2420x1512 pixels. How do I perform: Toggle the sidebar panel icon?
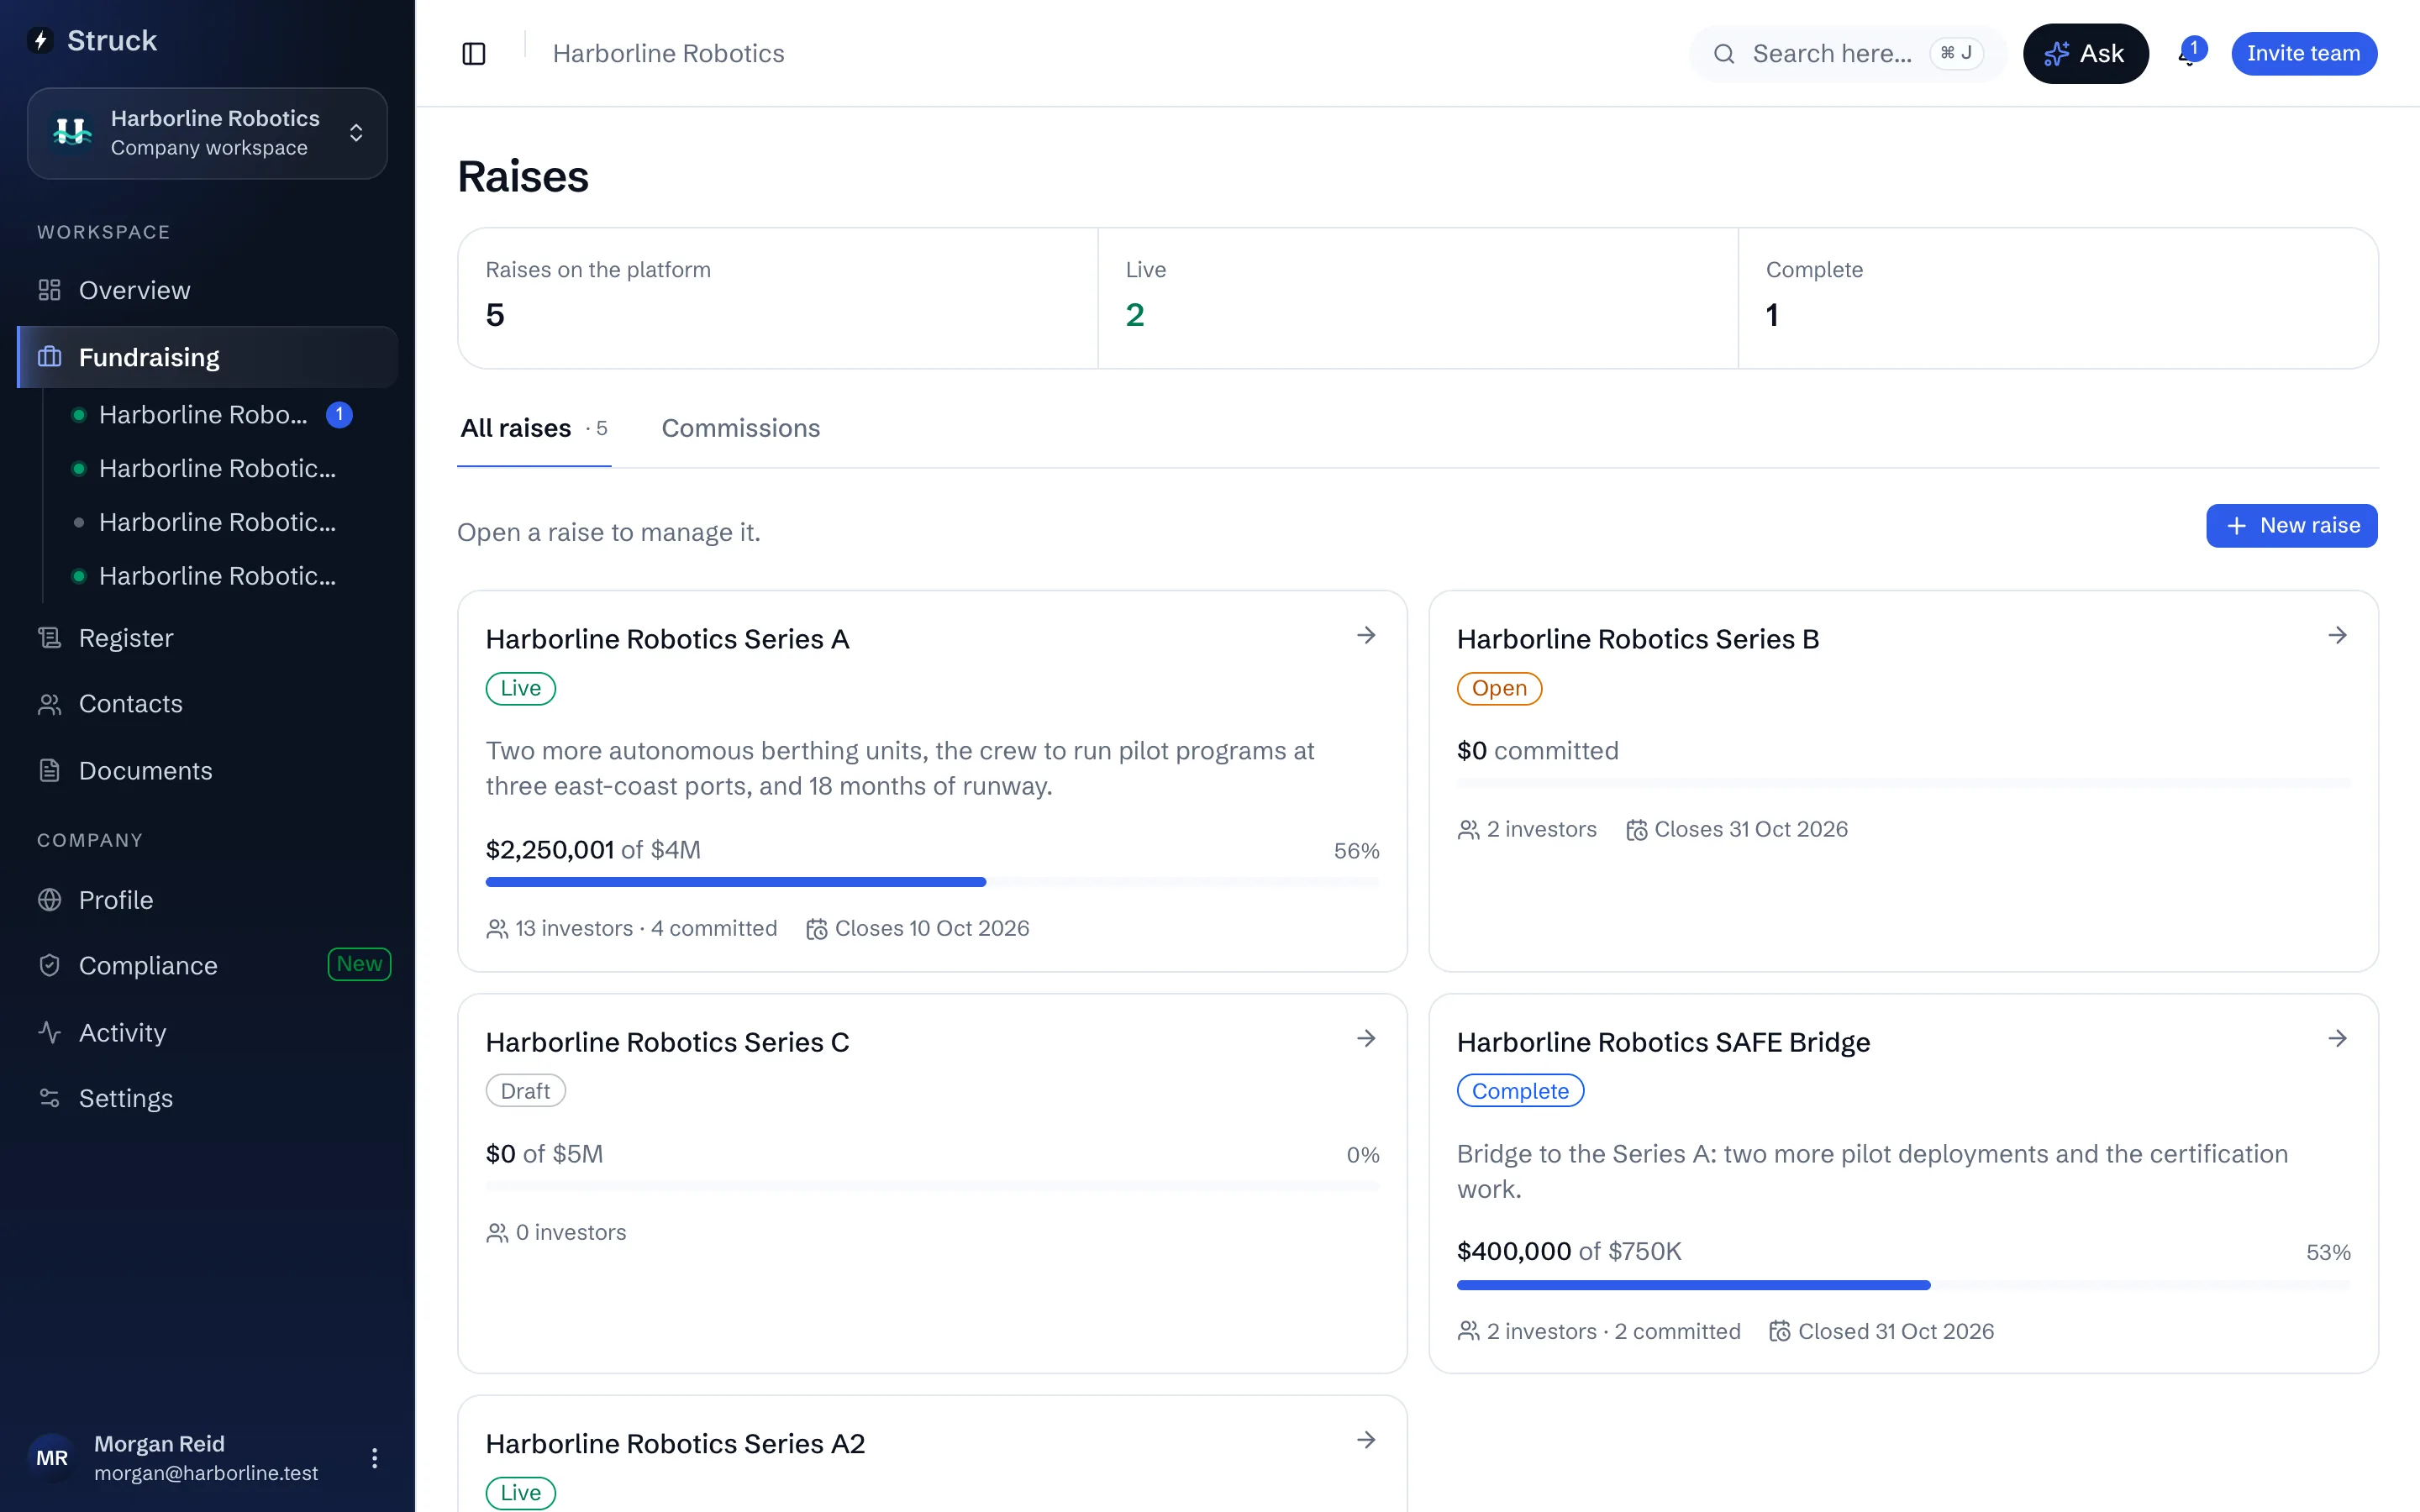[474, 54]
